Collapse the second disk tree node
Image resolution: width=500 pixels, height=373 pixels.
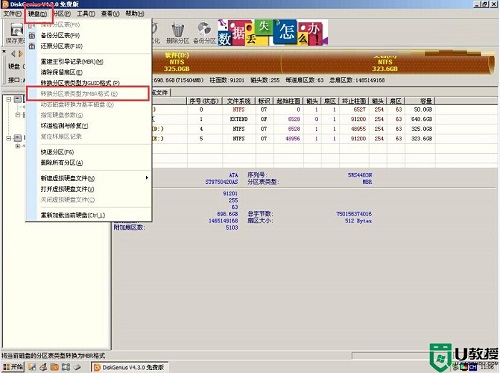pyautogui.click(x=9, y=138)
